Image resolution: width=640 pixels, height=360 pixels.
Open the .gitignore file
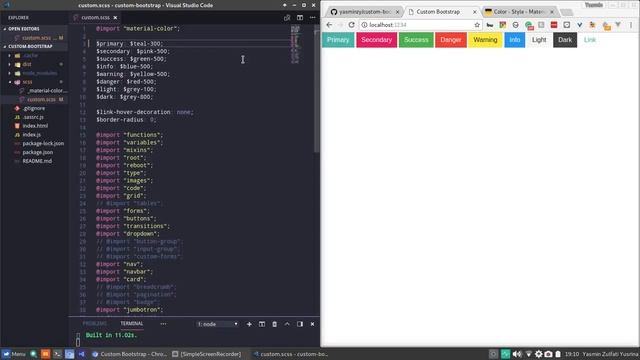[34, 109]
